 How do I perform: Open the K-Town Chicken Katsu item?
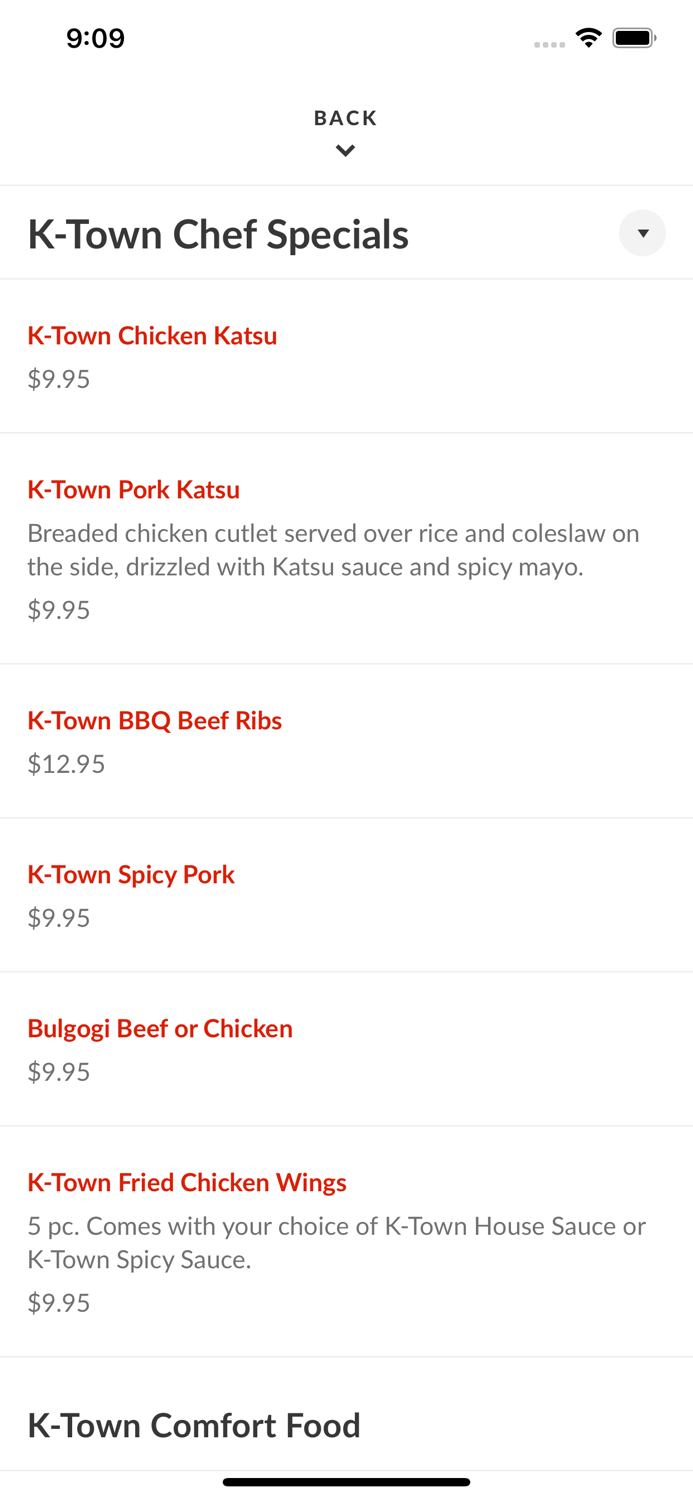(152, 336)
